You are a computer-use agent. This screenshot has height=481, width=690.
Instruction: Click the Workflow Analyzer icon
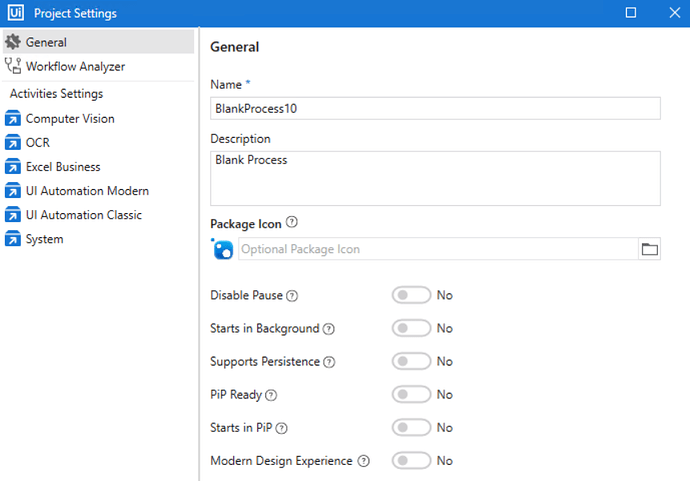click(13, 67)
